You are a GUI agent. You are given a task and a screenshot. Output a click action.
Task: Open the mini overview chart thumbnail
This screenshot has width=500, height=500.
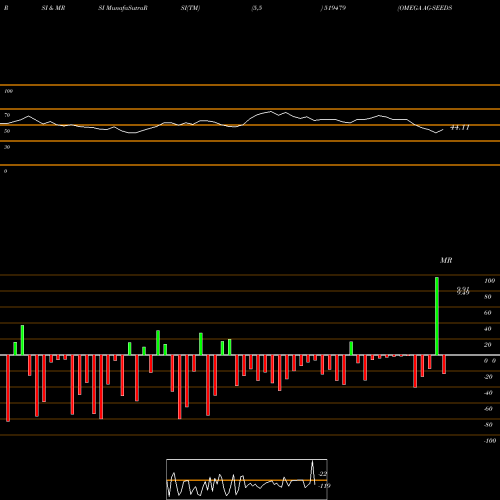247,479
